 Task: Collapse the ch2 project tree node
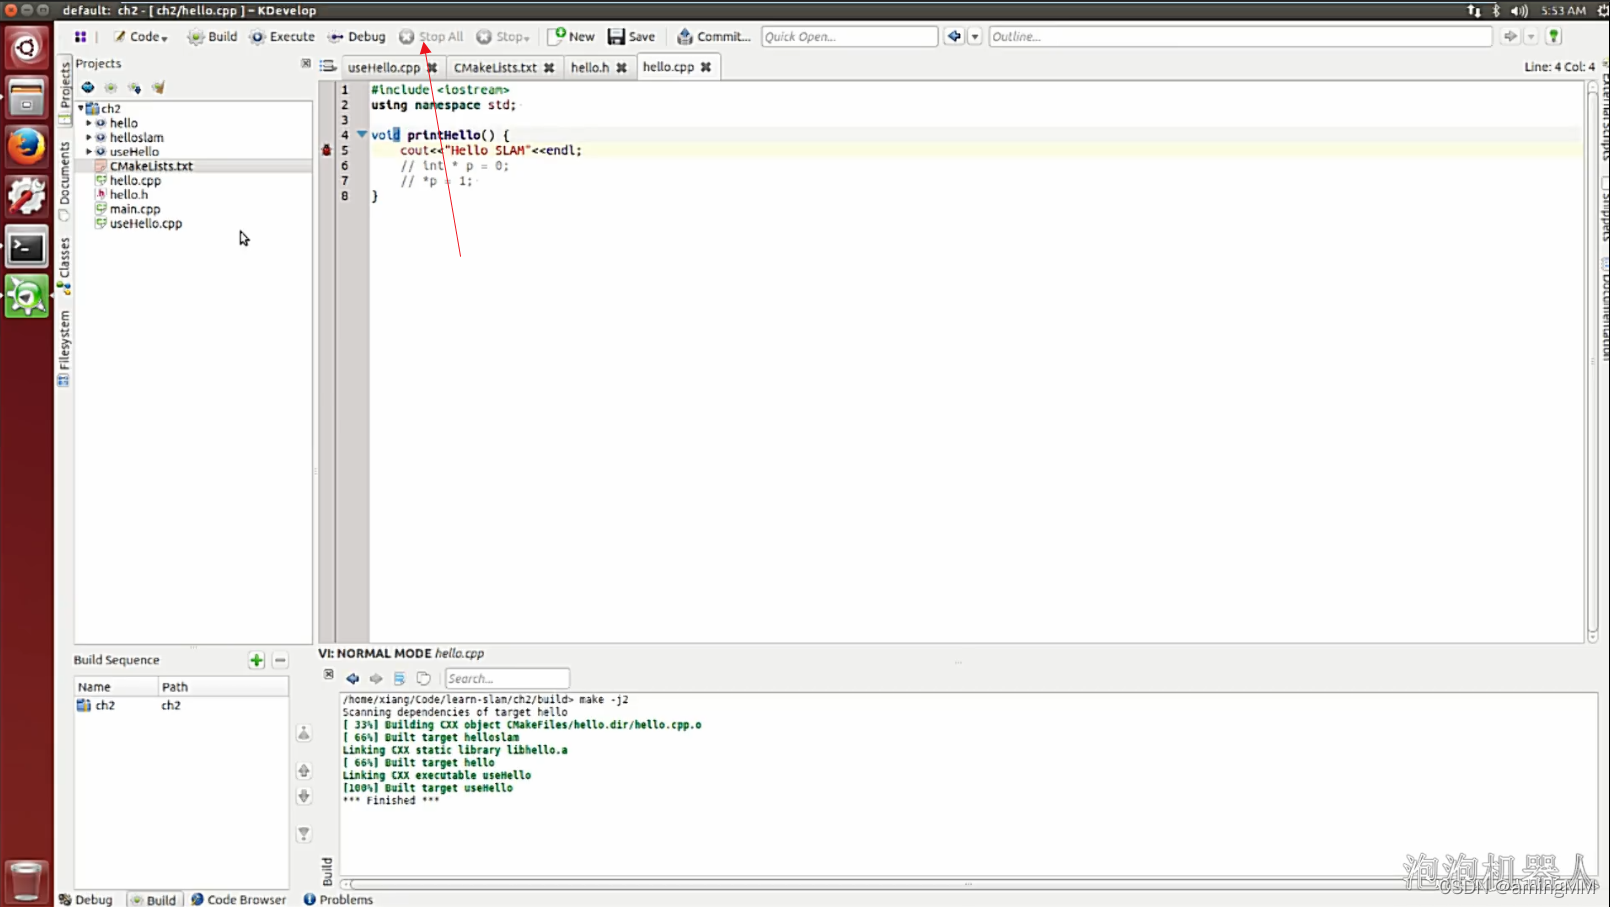click(x=81, y=108)
